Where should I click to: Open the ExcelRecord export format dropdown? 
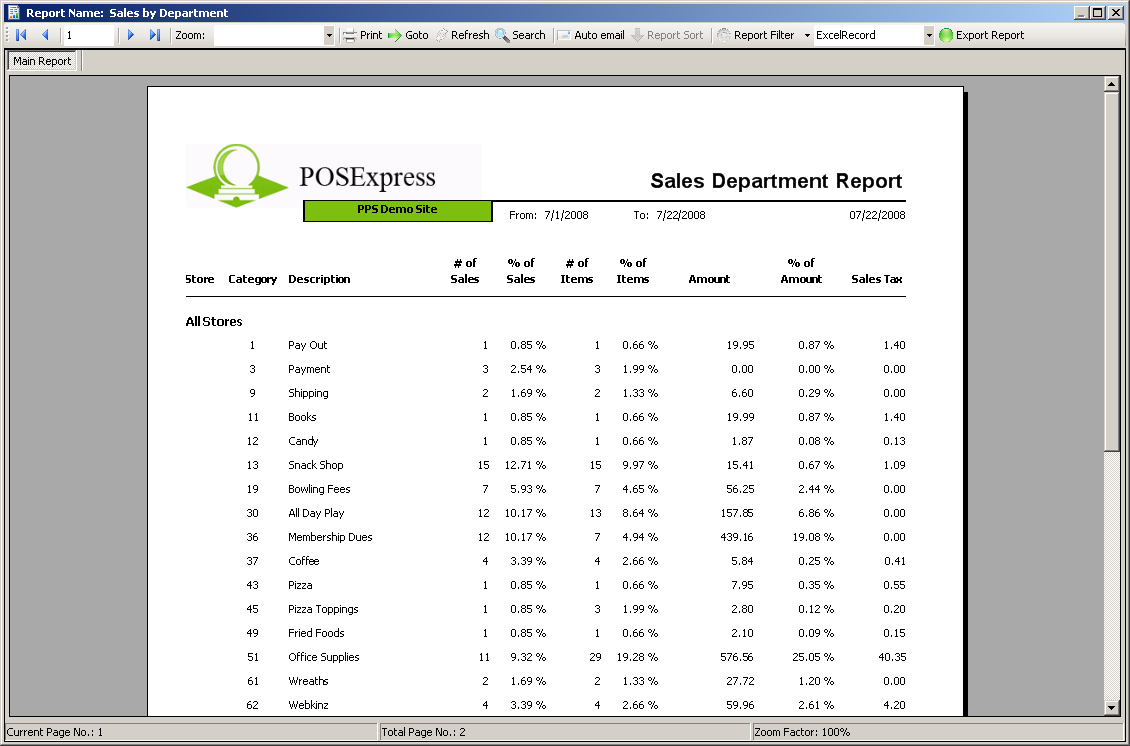(x=929, y=35)
